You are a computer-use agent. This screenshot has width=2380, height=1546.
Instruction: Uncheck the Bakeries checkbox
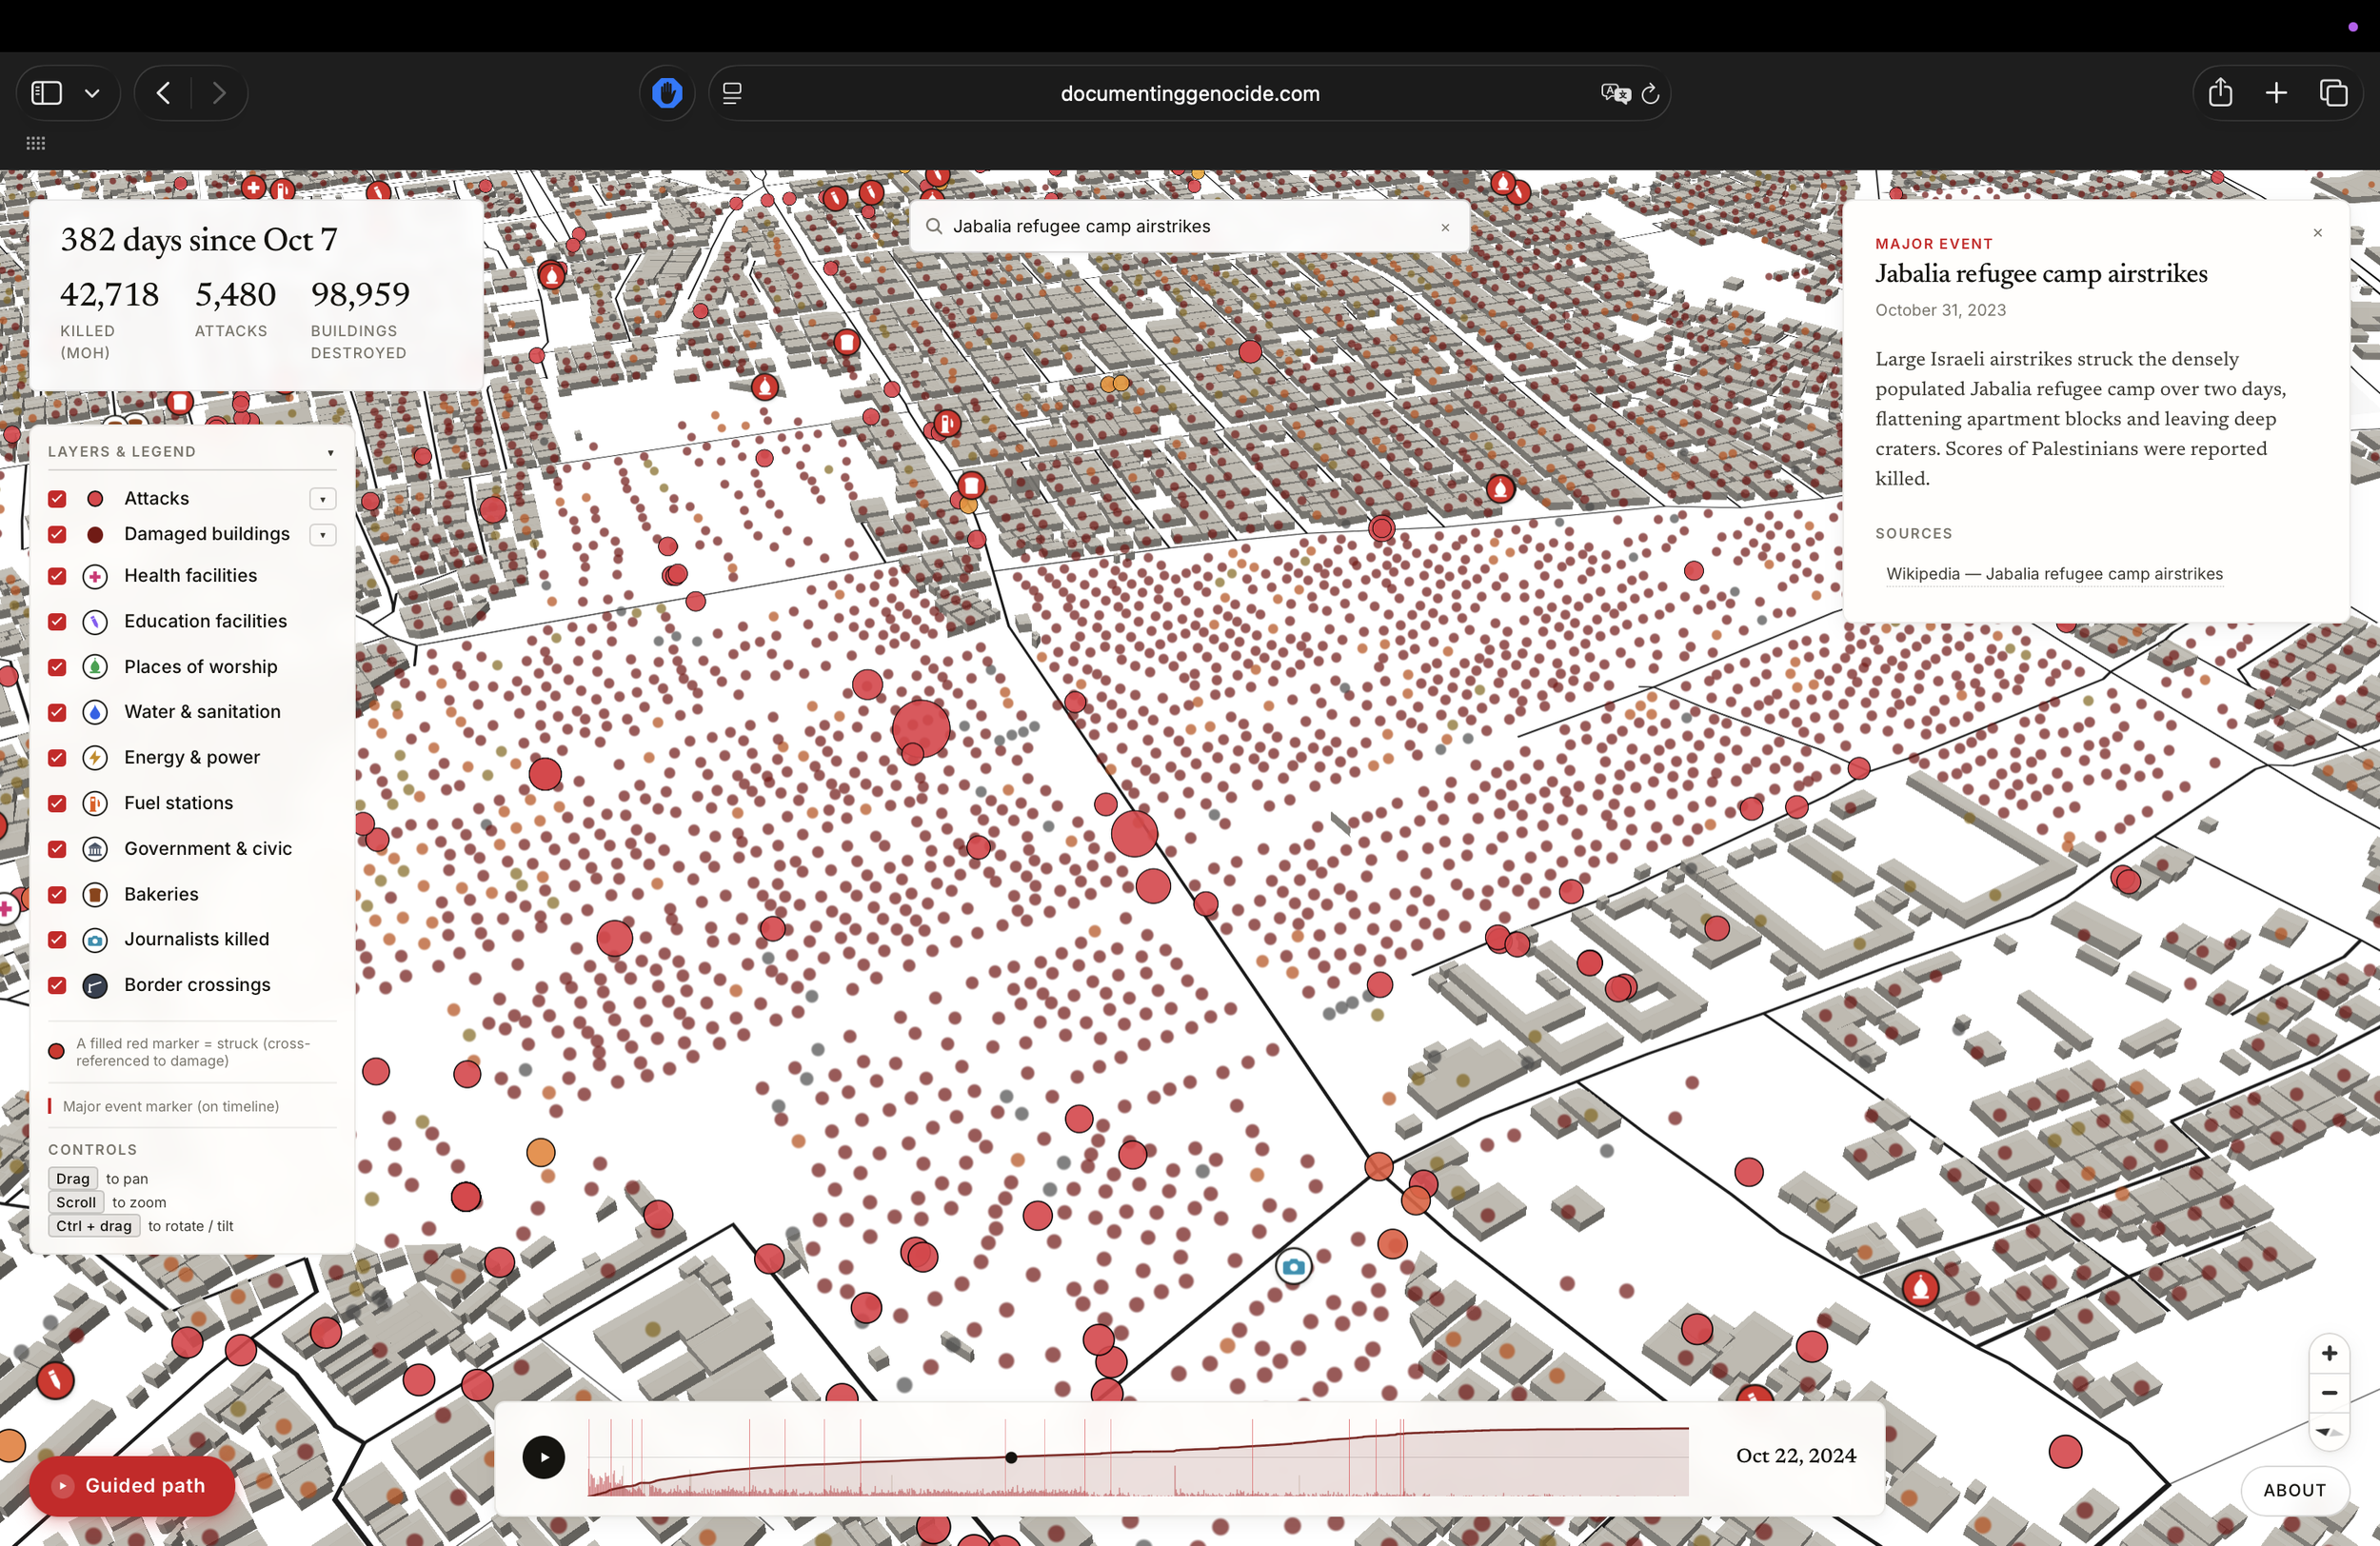pyautogui.click(x=57, y=894)
